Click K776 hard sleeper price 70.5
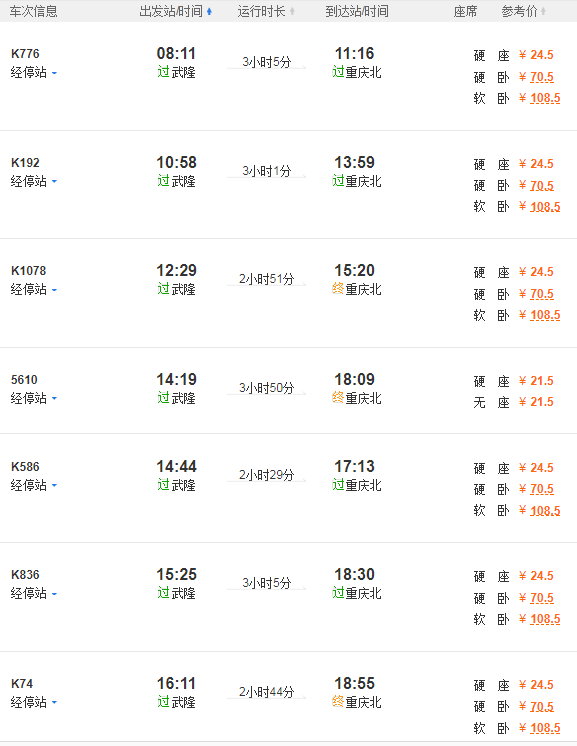Image resolution: width=577 pixels, height=746 pixels. click(542, 77)
